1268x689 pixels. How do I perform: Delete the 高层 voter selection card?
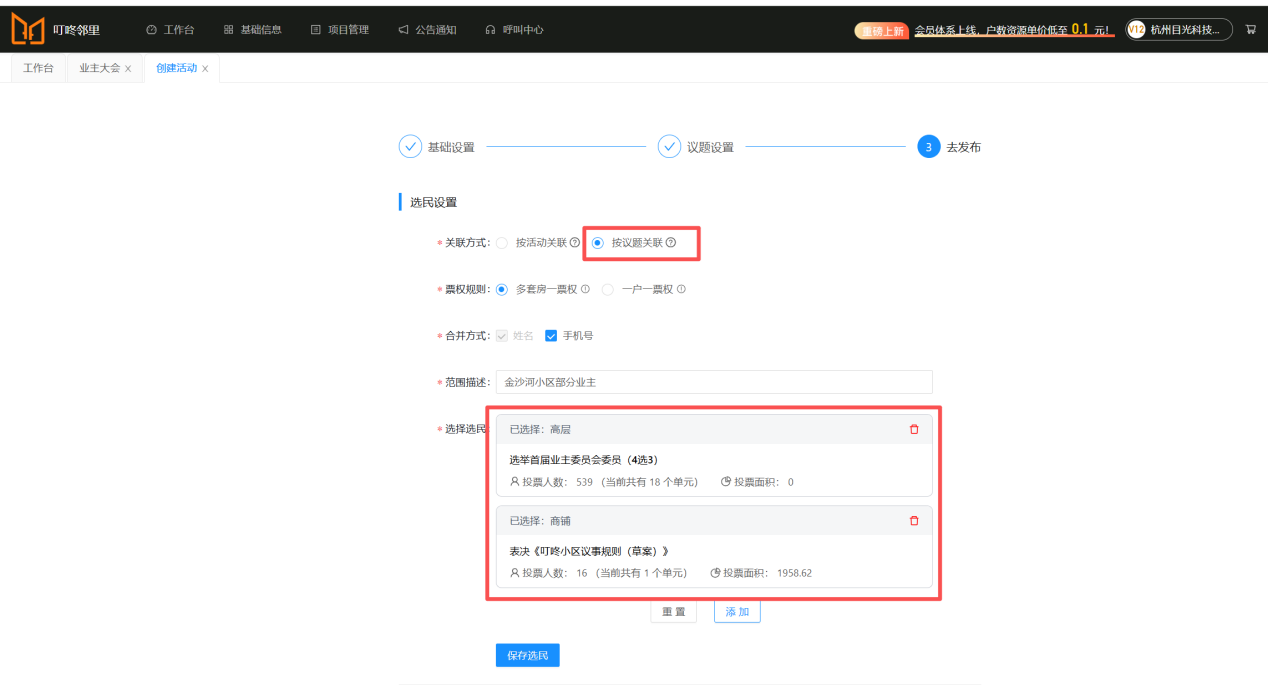click(x=913, y=429)
